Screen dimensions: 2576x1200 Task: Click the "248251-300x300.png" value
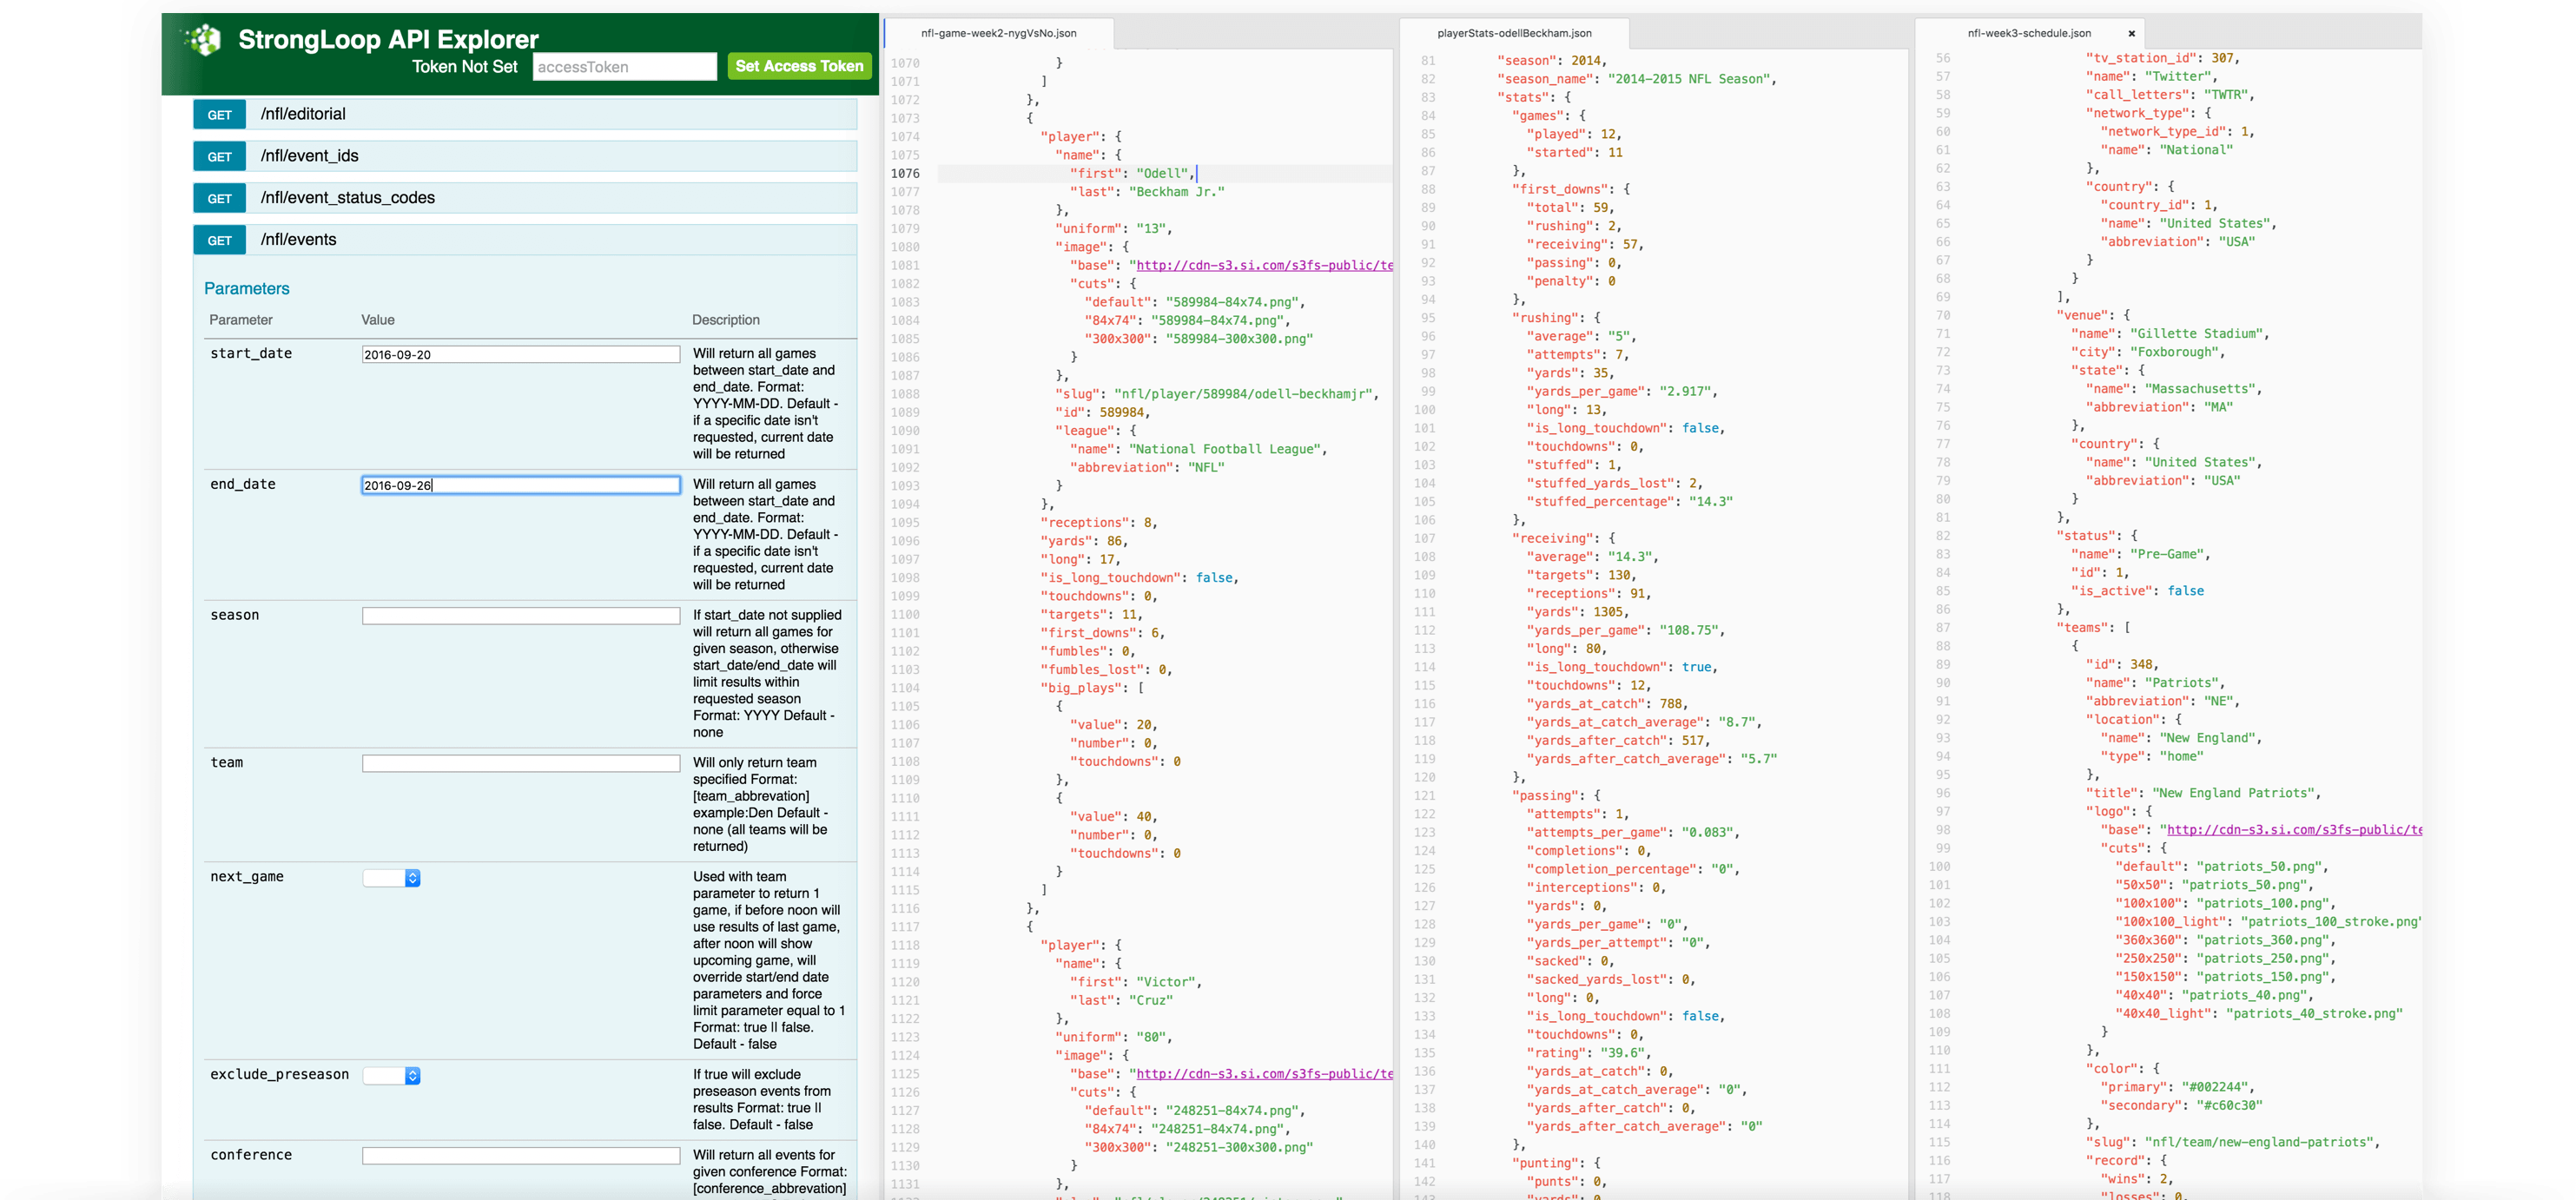(x=1239, y=1147)
